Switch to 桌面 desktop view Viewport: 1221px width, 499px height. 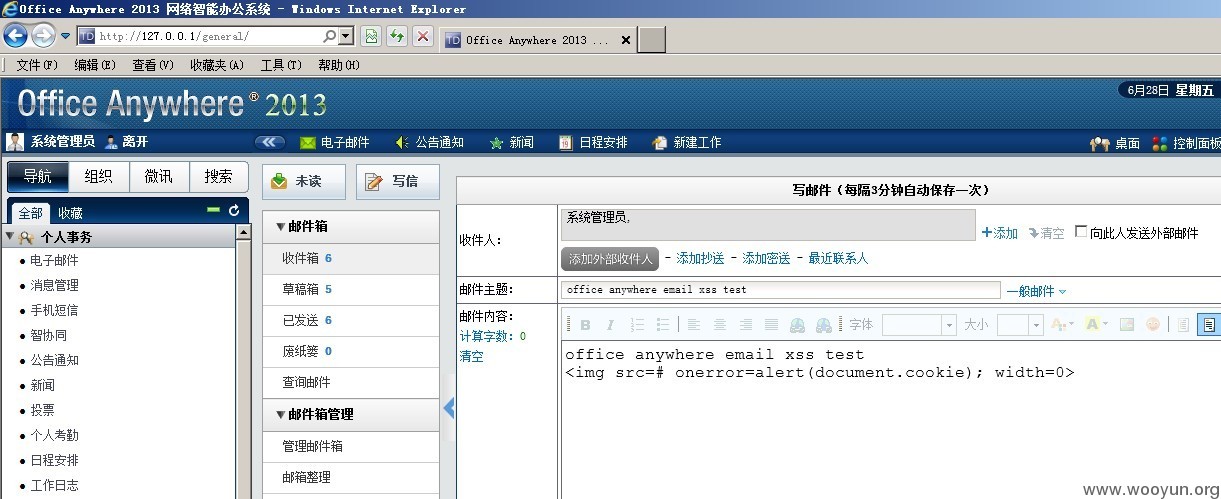[x=1114, y=144]
